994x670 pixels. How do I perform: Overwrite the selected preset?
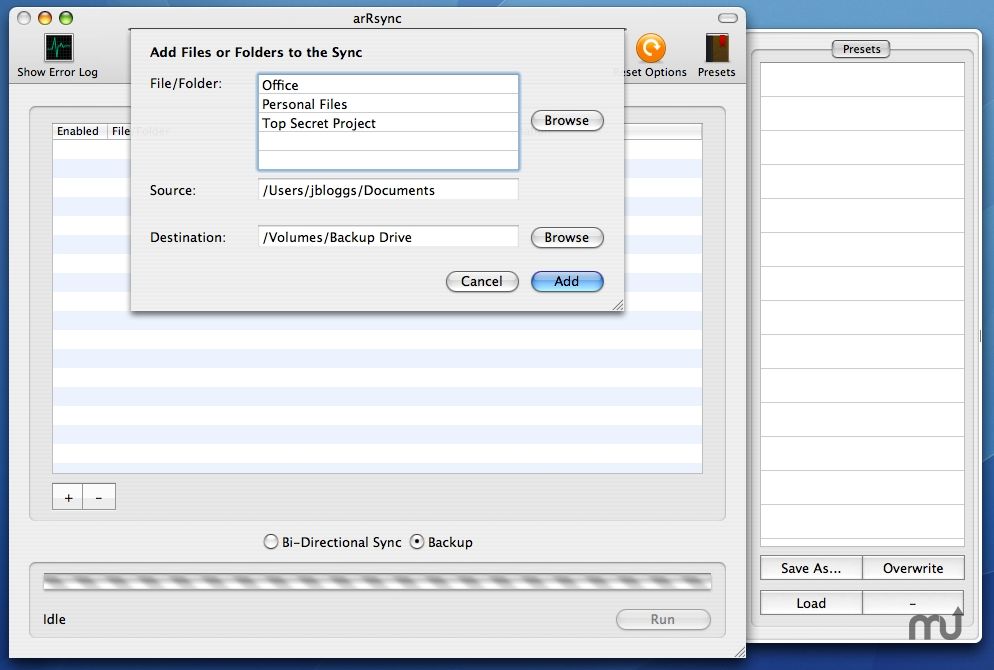tap(913, 567)
